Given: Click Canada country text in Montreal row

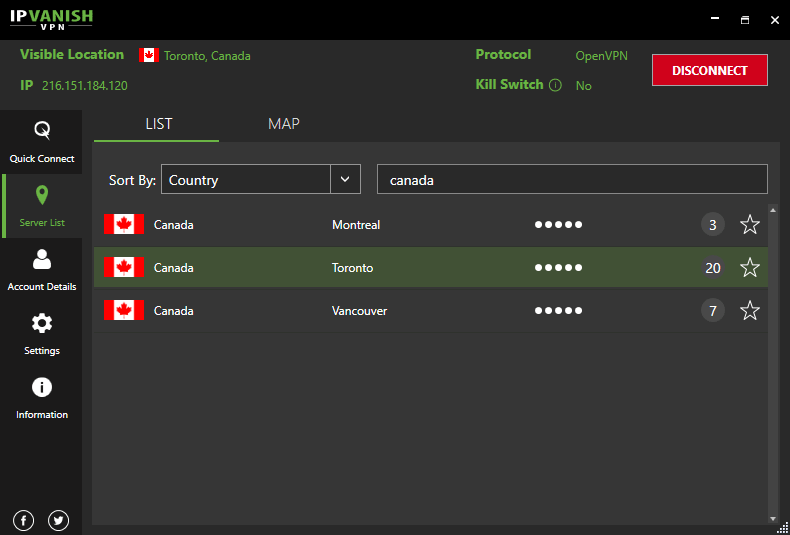Looking at the screenshot, I should (173, 225).
